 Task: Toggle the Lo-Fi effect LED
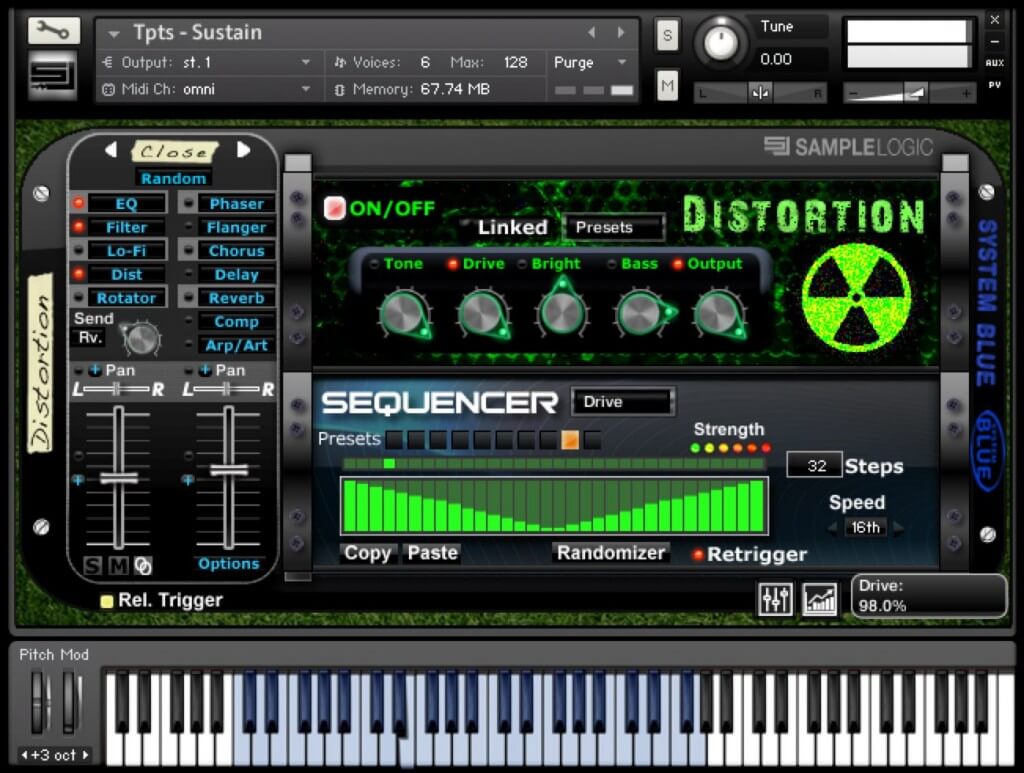coord(78,250)
